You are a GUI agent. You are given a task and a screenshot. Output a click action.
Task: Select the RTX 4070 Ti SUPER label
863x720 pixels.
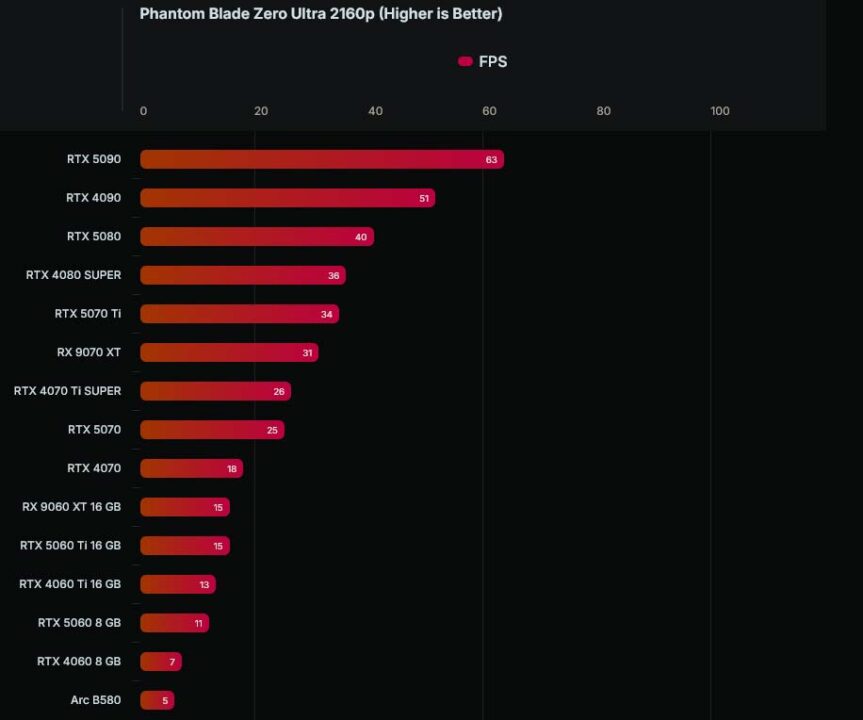pyautogui.click(x=67, y=391)
